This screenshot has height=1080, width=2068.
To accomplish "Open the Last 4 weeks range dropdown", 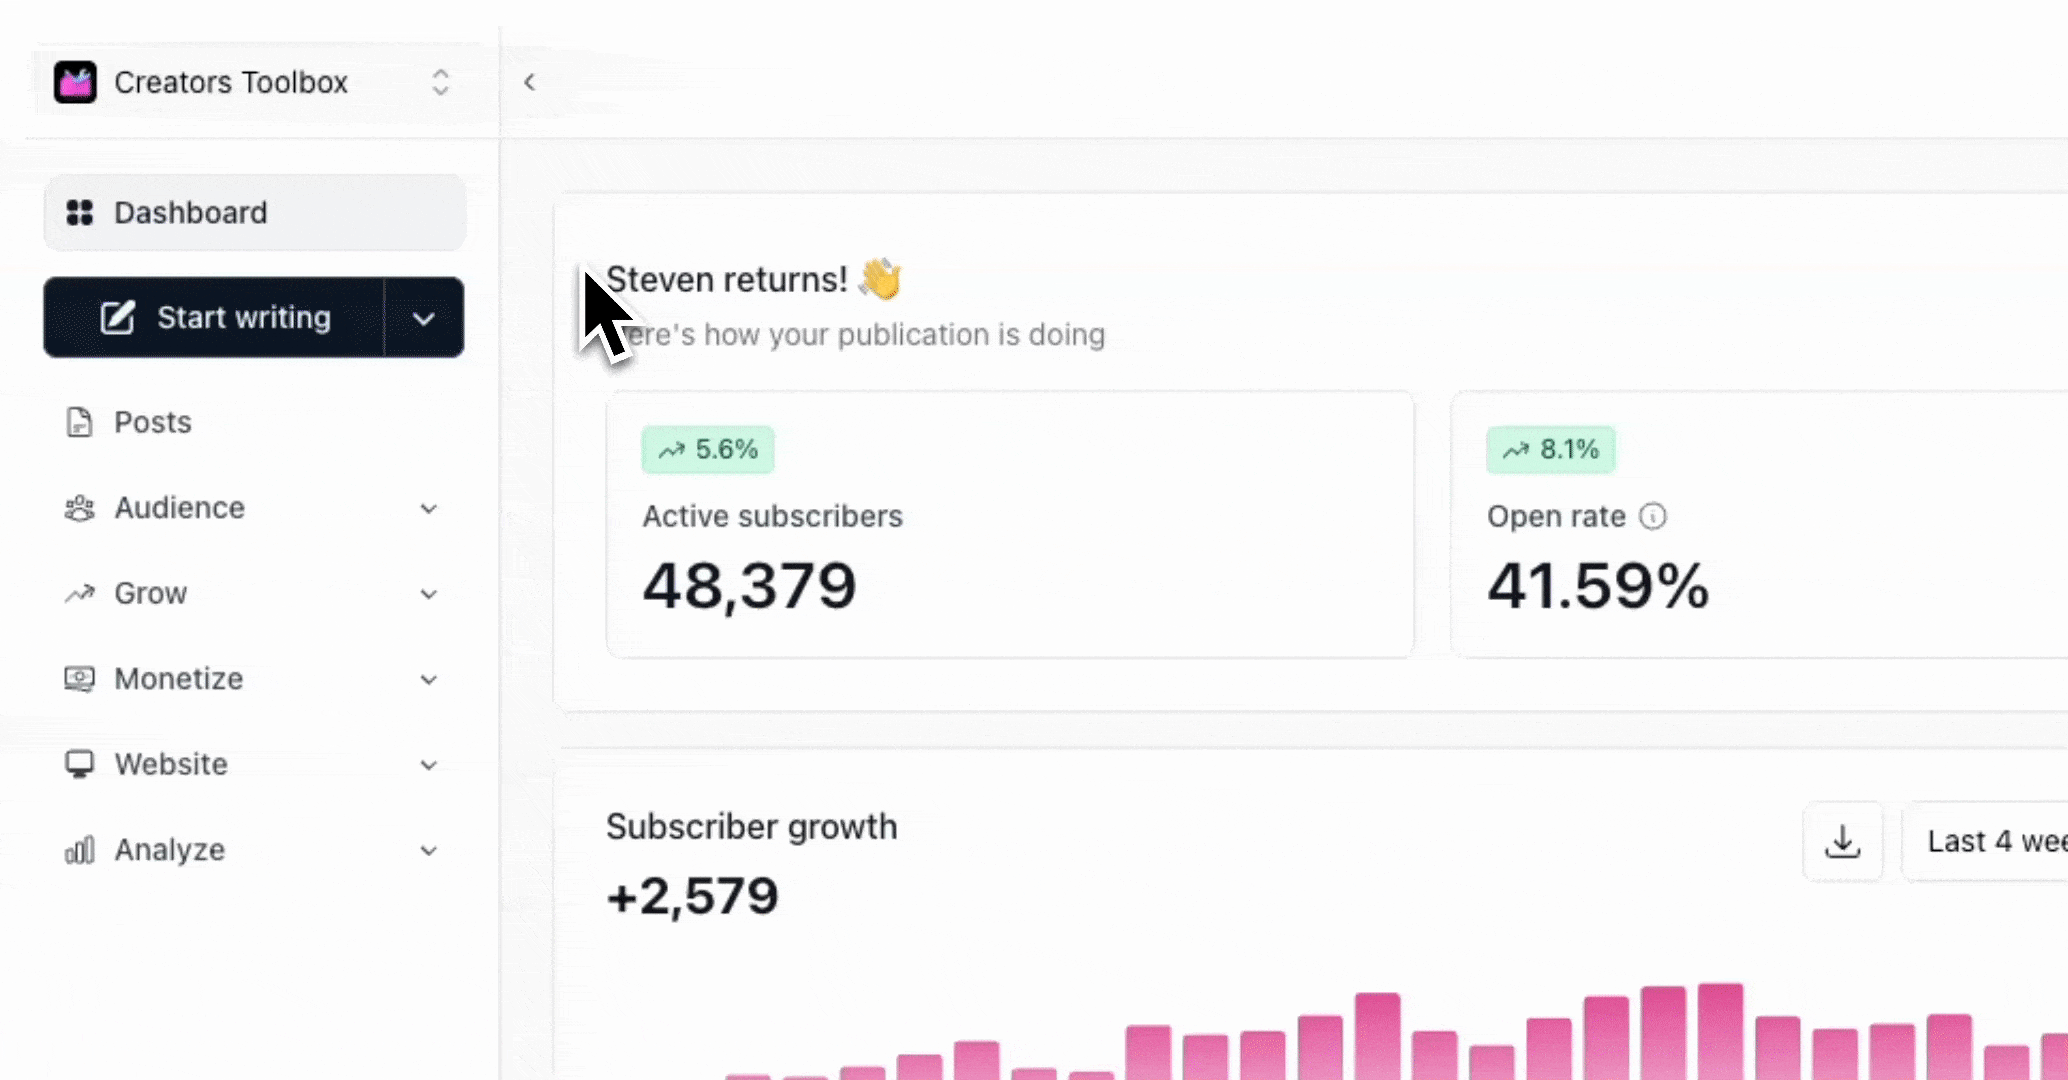I will coord(1985,842).
